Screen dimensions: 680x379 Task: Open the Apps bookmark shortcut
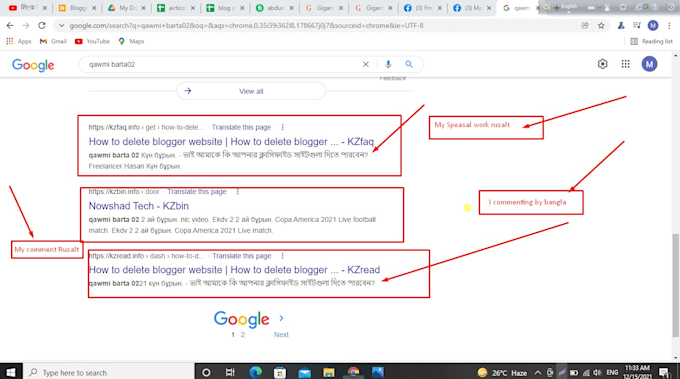coord(19,41)
